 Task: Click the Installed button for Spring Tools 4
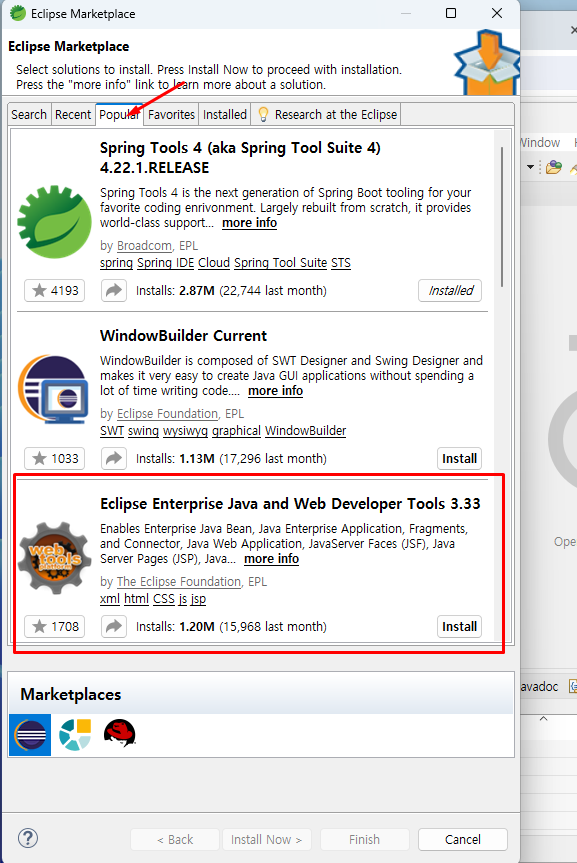click(x=450, y=291)
